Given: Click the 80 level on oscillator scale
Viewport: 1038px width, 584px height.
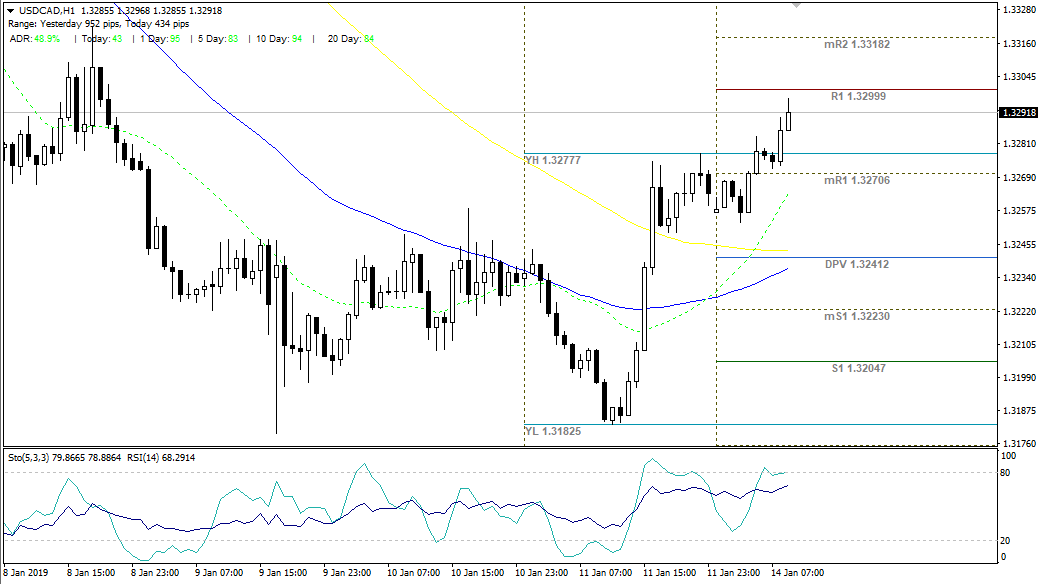Looking at the screenshot, I should (1005, 473).
